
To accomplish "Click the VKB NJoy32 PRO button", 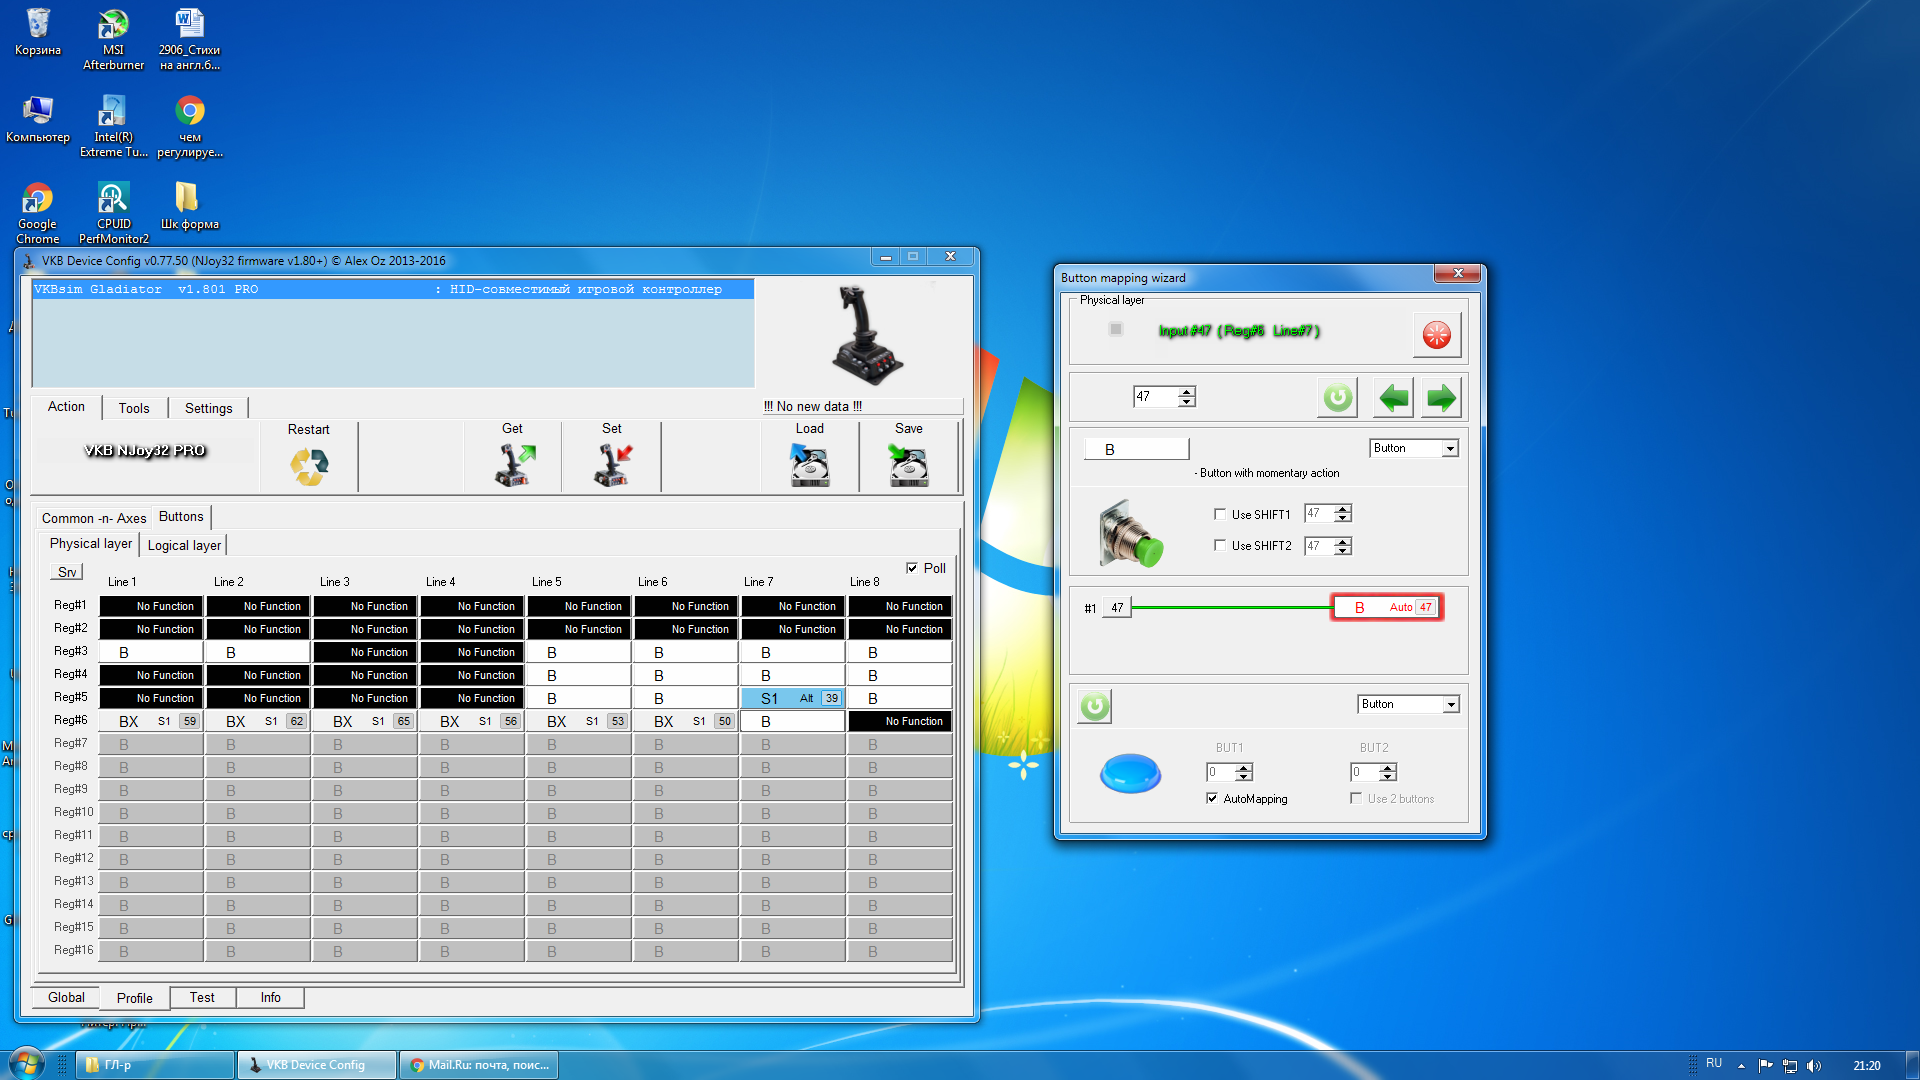I will (x=145, y=450).
